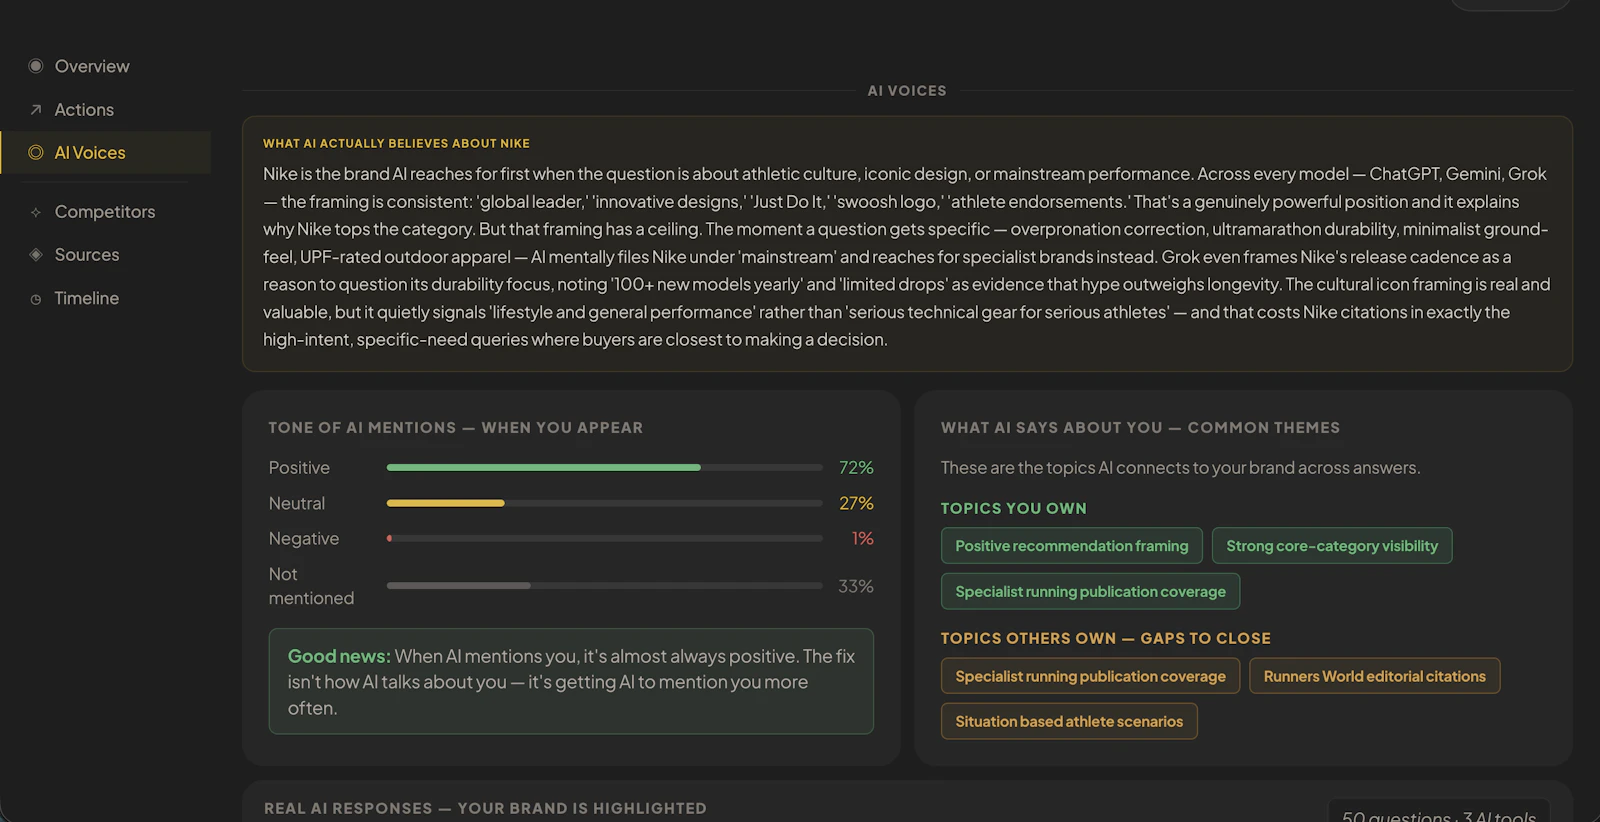Screen dimensions: 1600x822
Task: Click the 72% positive value
Action: 856,468
